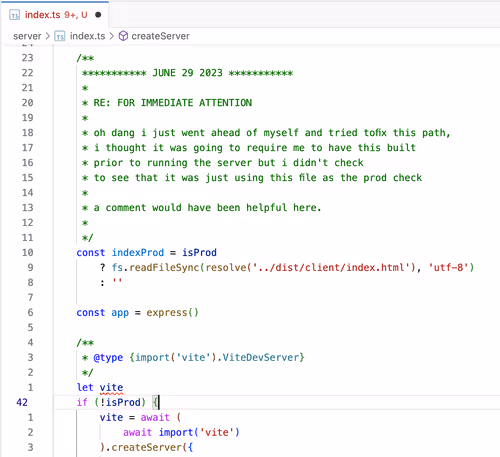Screen dimensions: 500x457
Task: Open the server folder breadcrumb
Action: point(27,36)
